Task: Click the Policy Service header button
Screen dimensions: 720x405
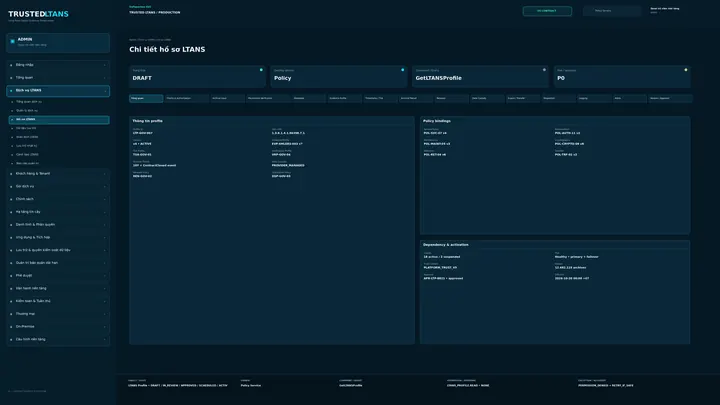Action: pyautogui.click(x=612, y=11)
